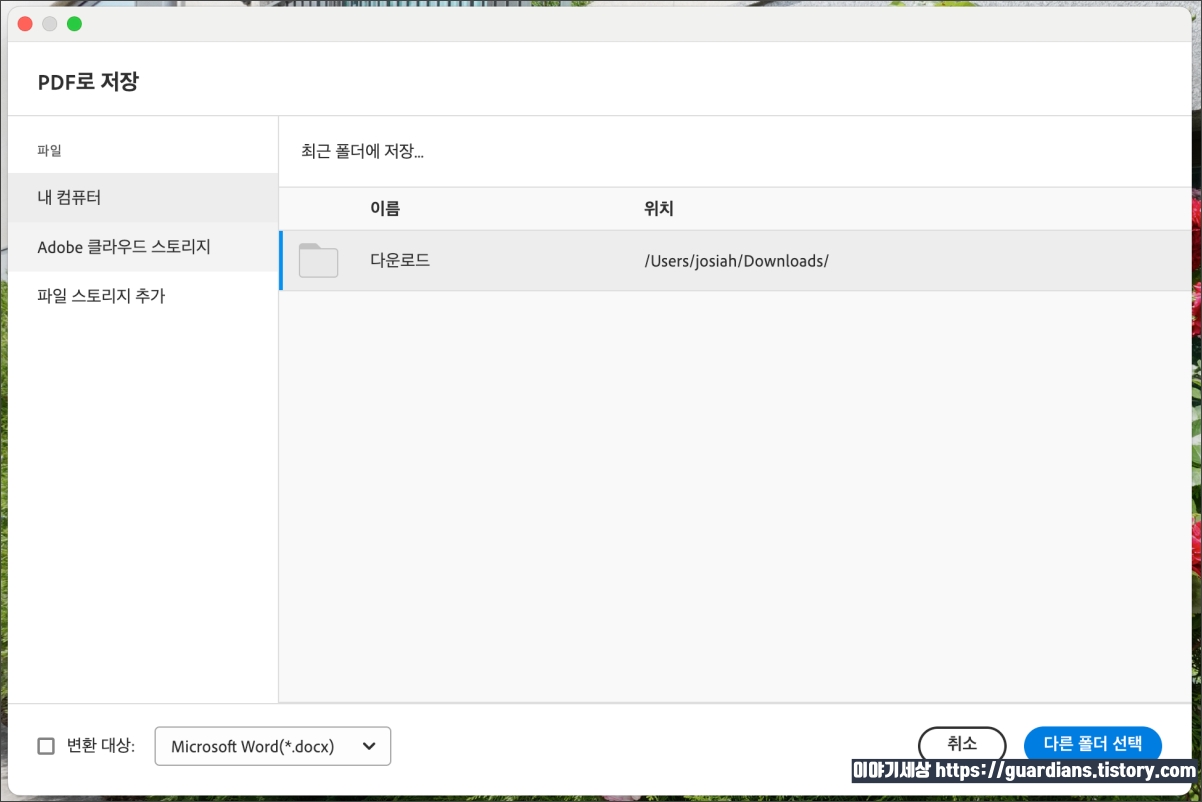Choose 파일 스토리지 추가 in the sidebar

(143, 296)
